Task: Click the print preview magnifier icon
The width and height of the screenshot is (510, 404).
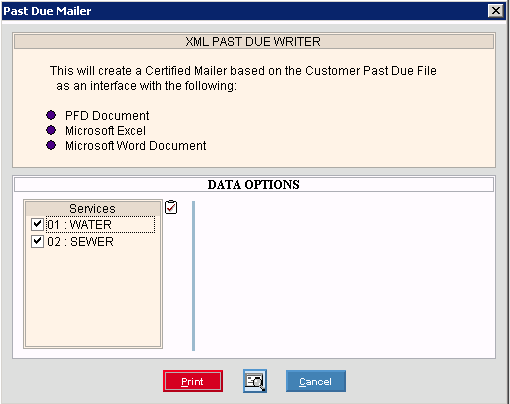Action: pos(255,381)
